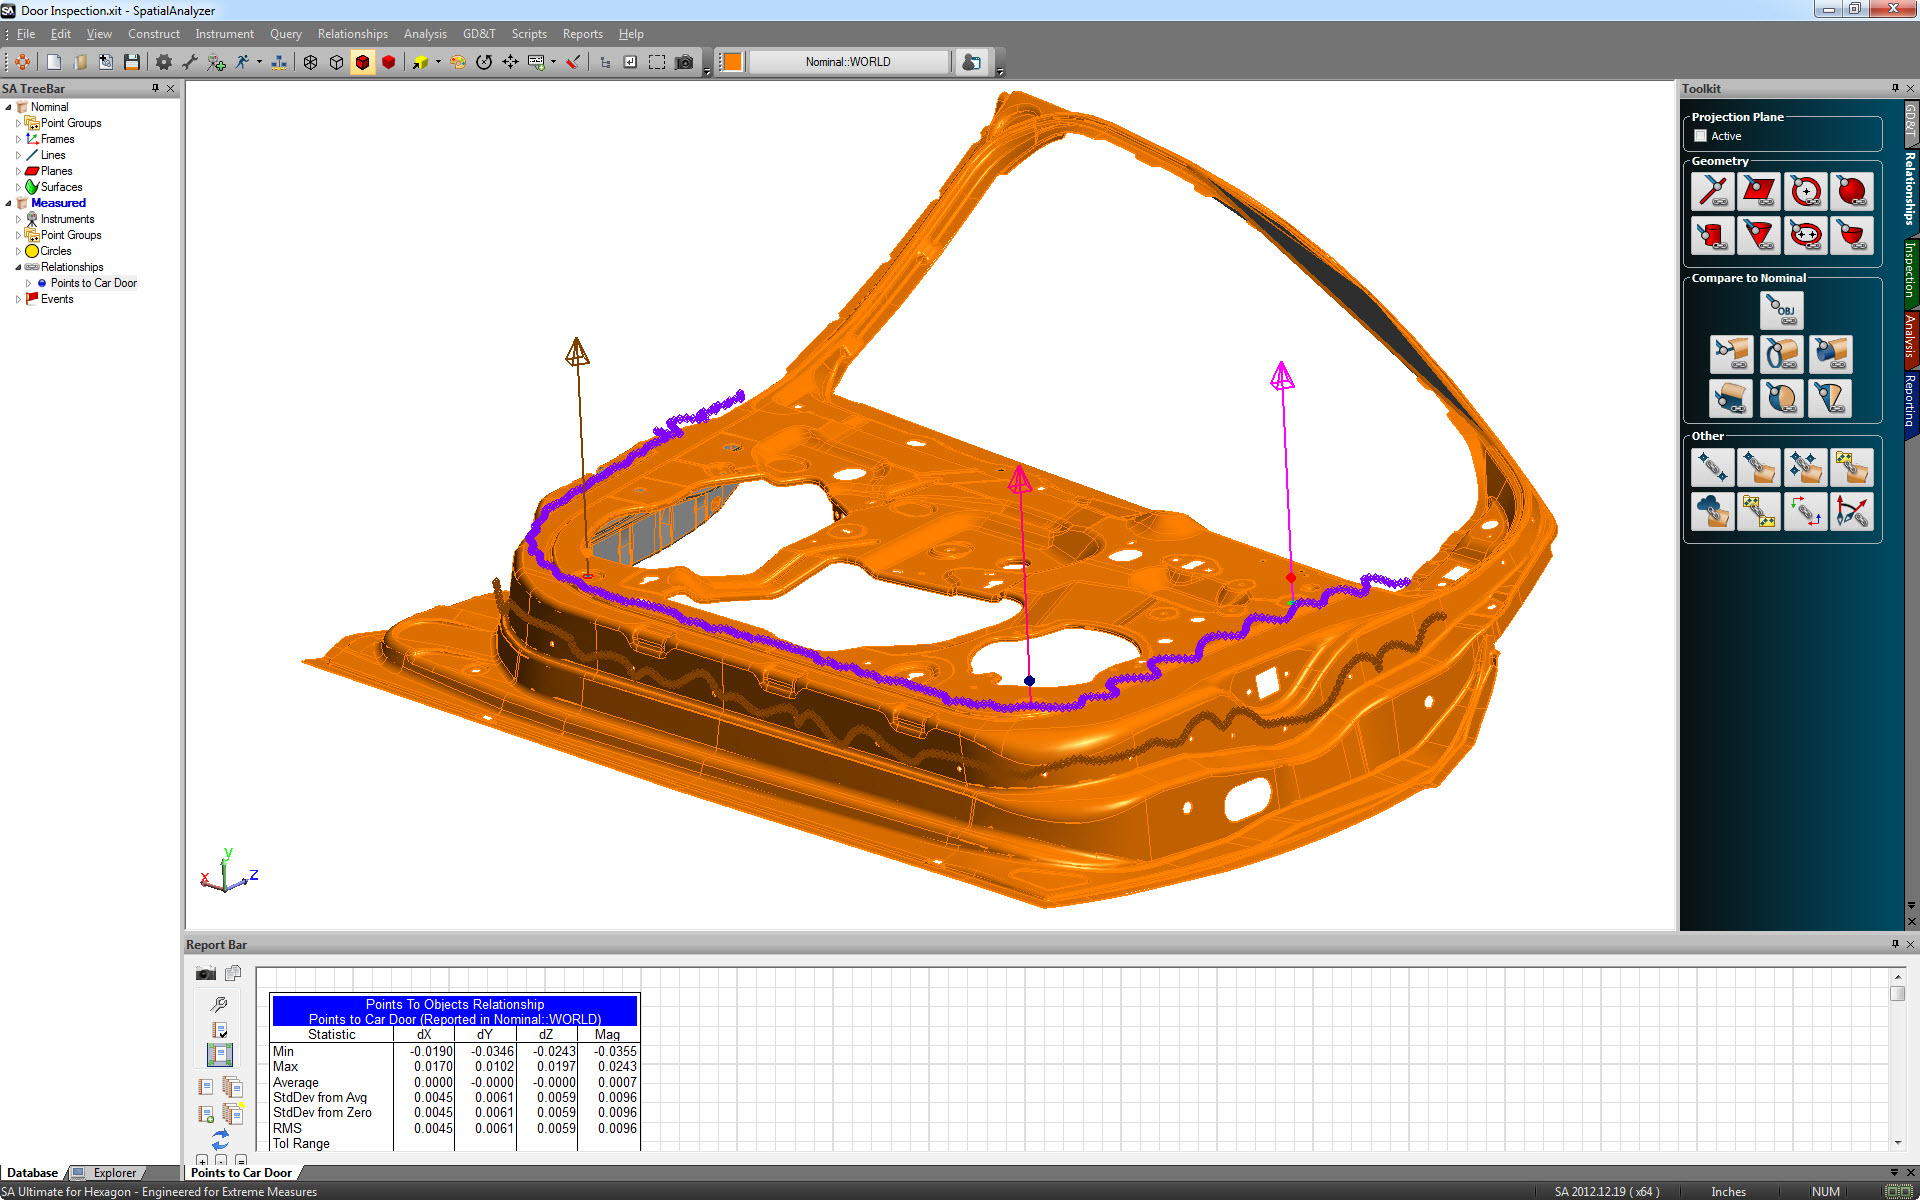
Task: Switch to the Explorer tab
Action: [114, 1173]
